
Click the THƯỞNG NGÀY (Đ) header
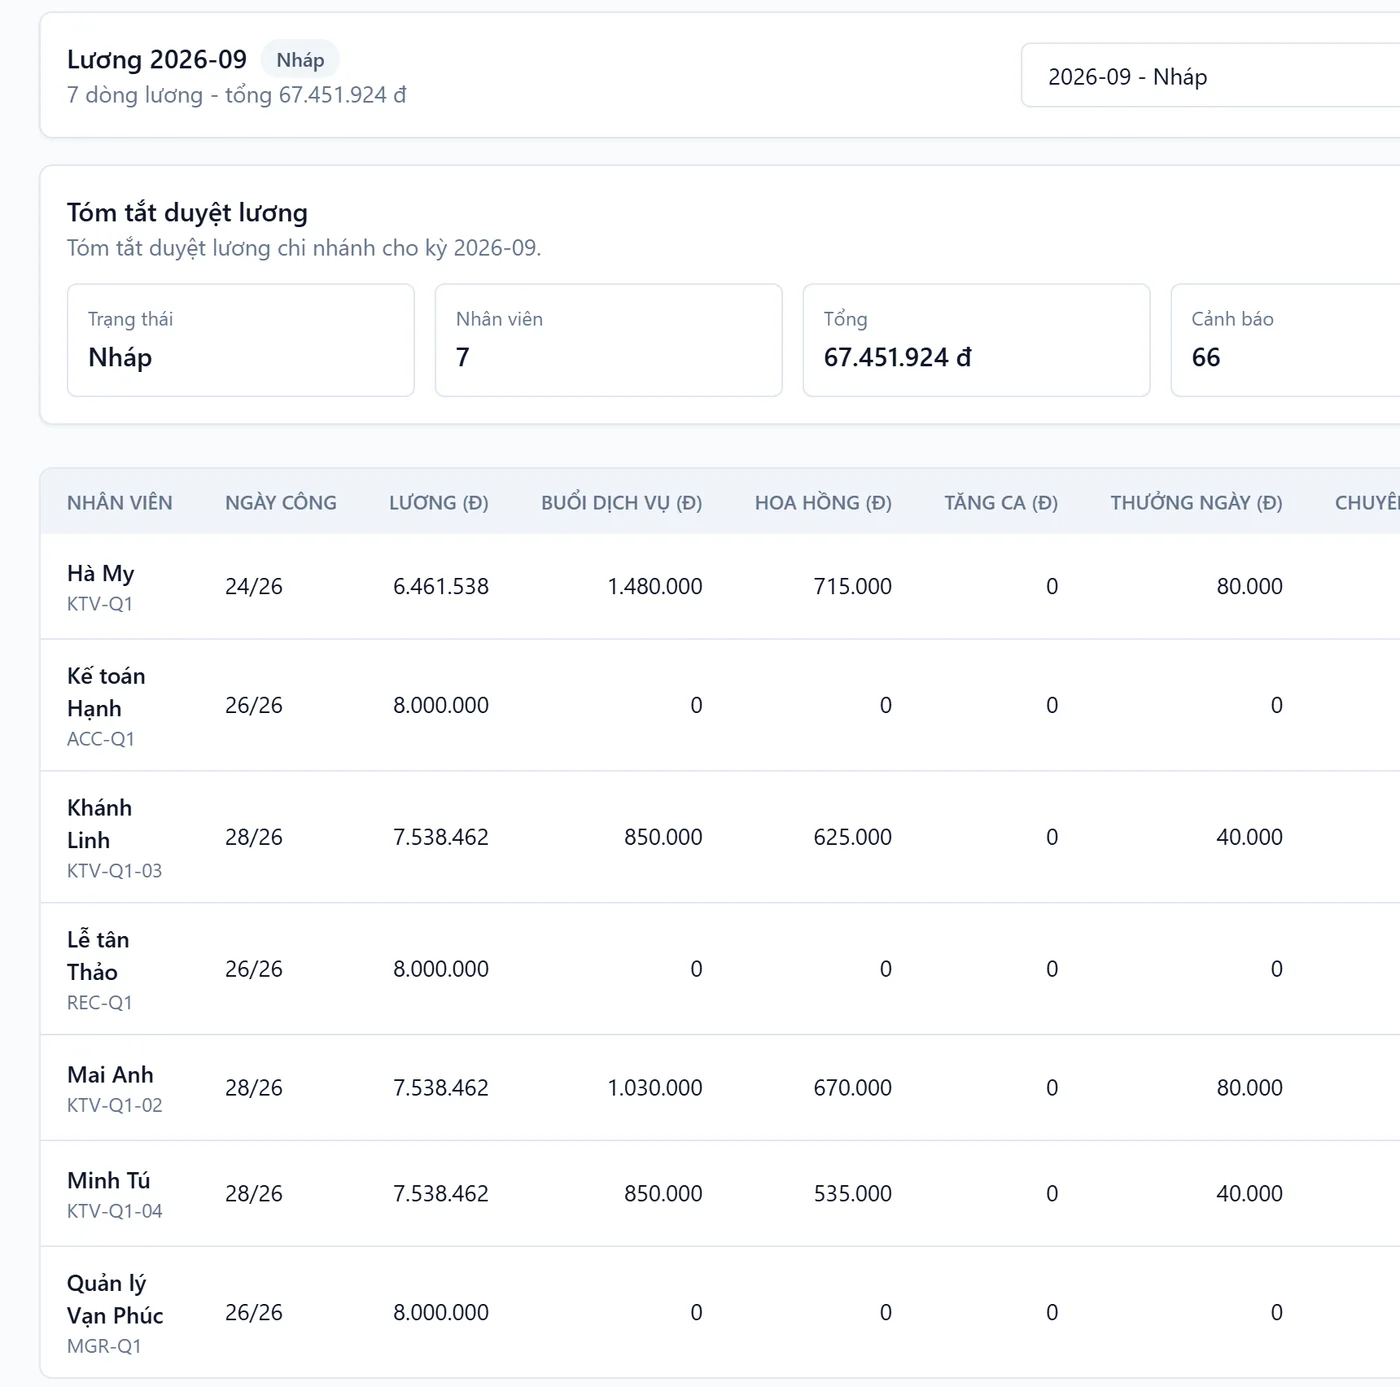coord(1196,503)
